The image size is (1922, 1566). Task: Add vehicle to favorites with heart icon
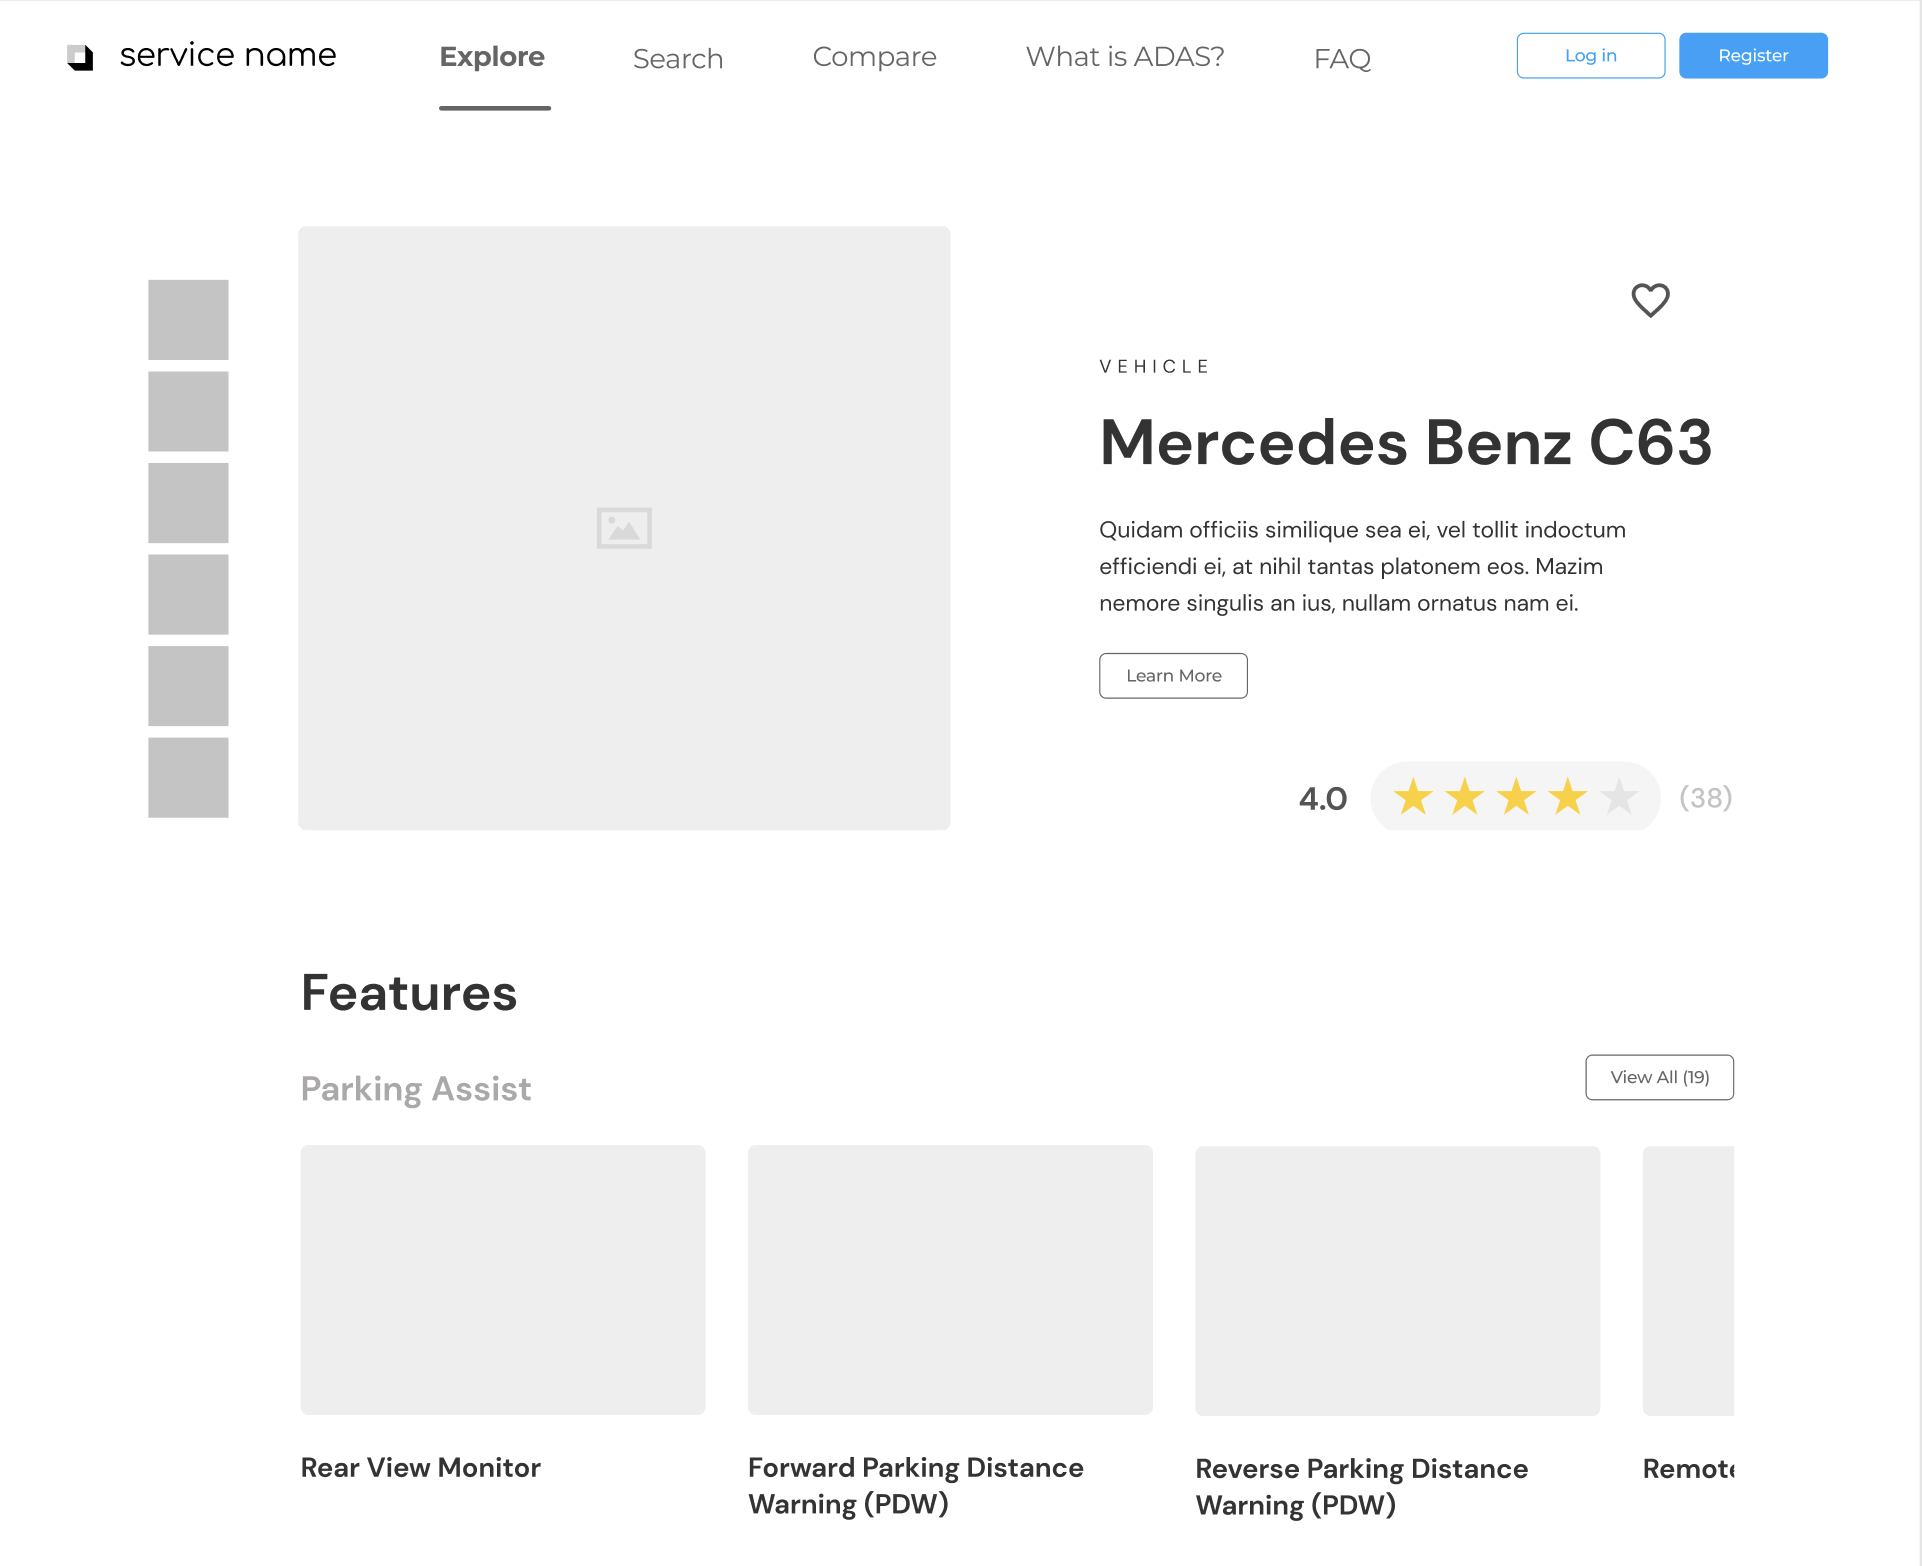[x=1650, y=300]
